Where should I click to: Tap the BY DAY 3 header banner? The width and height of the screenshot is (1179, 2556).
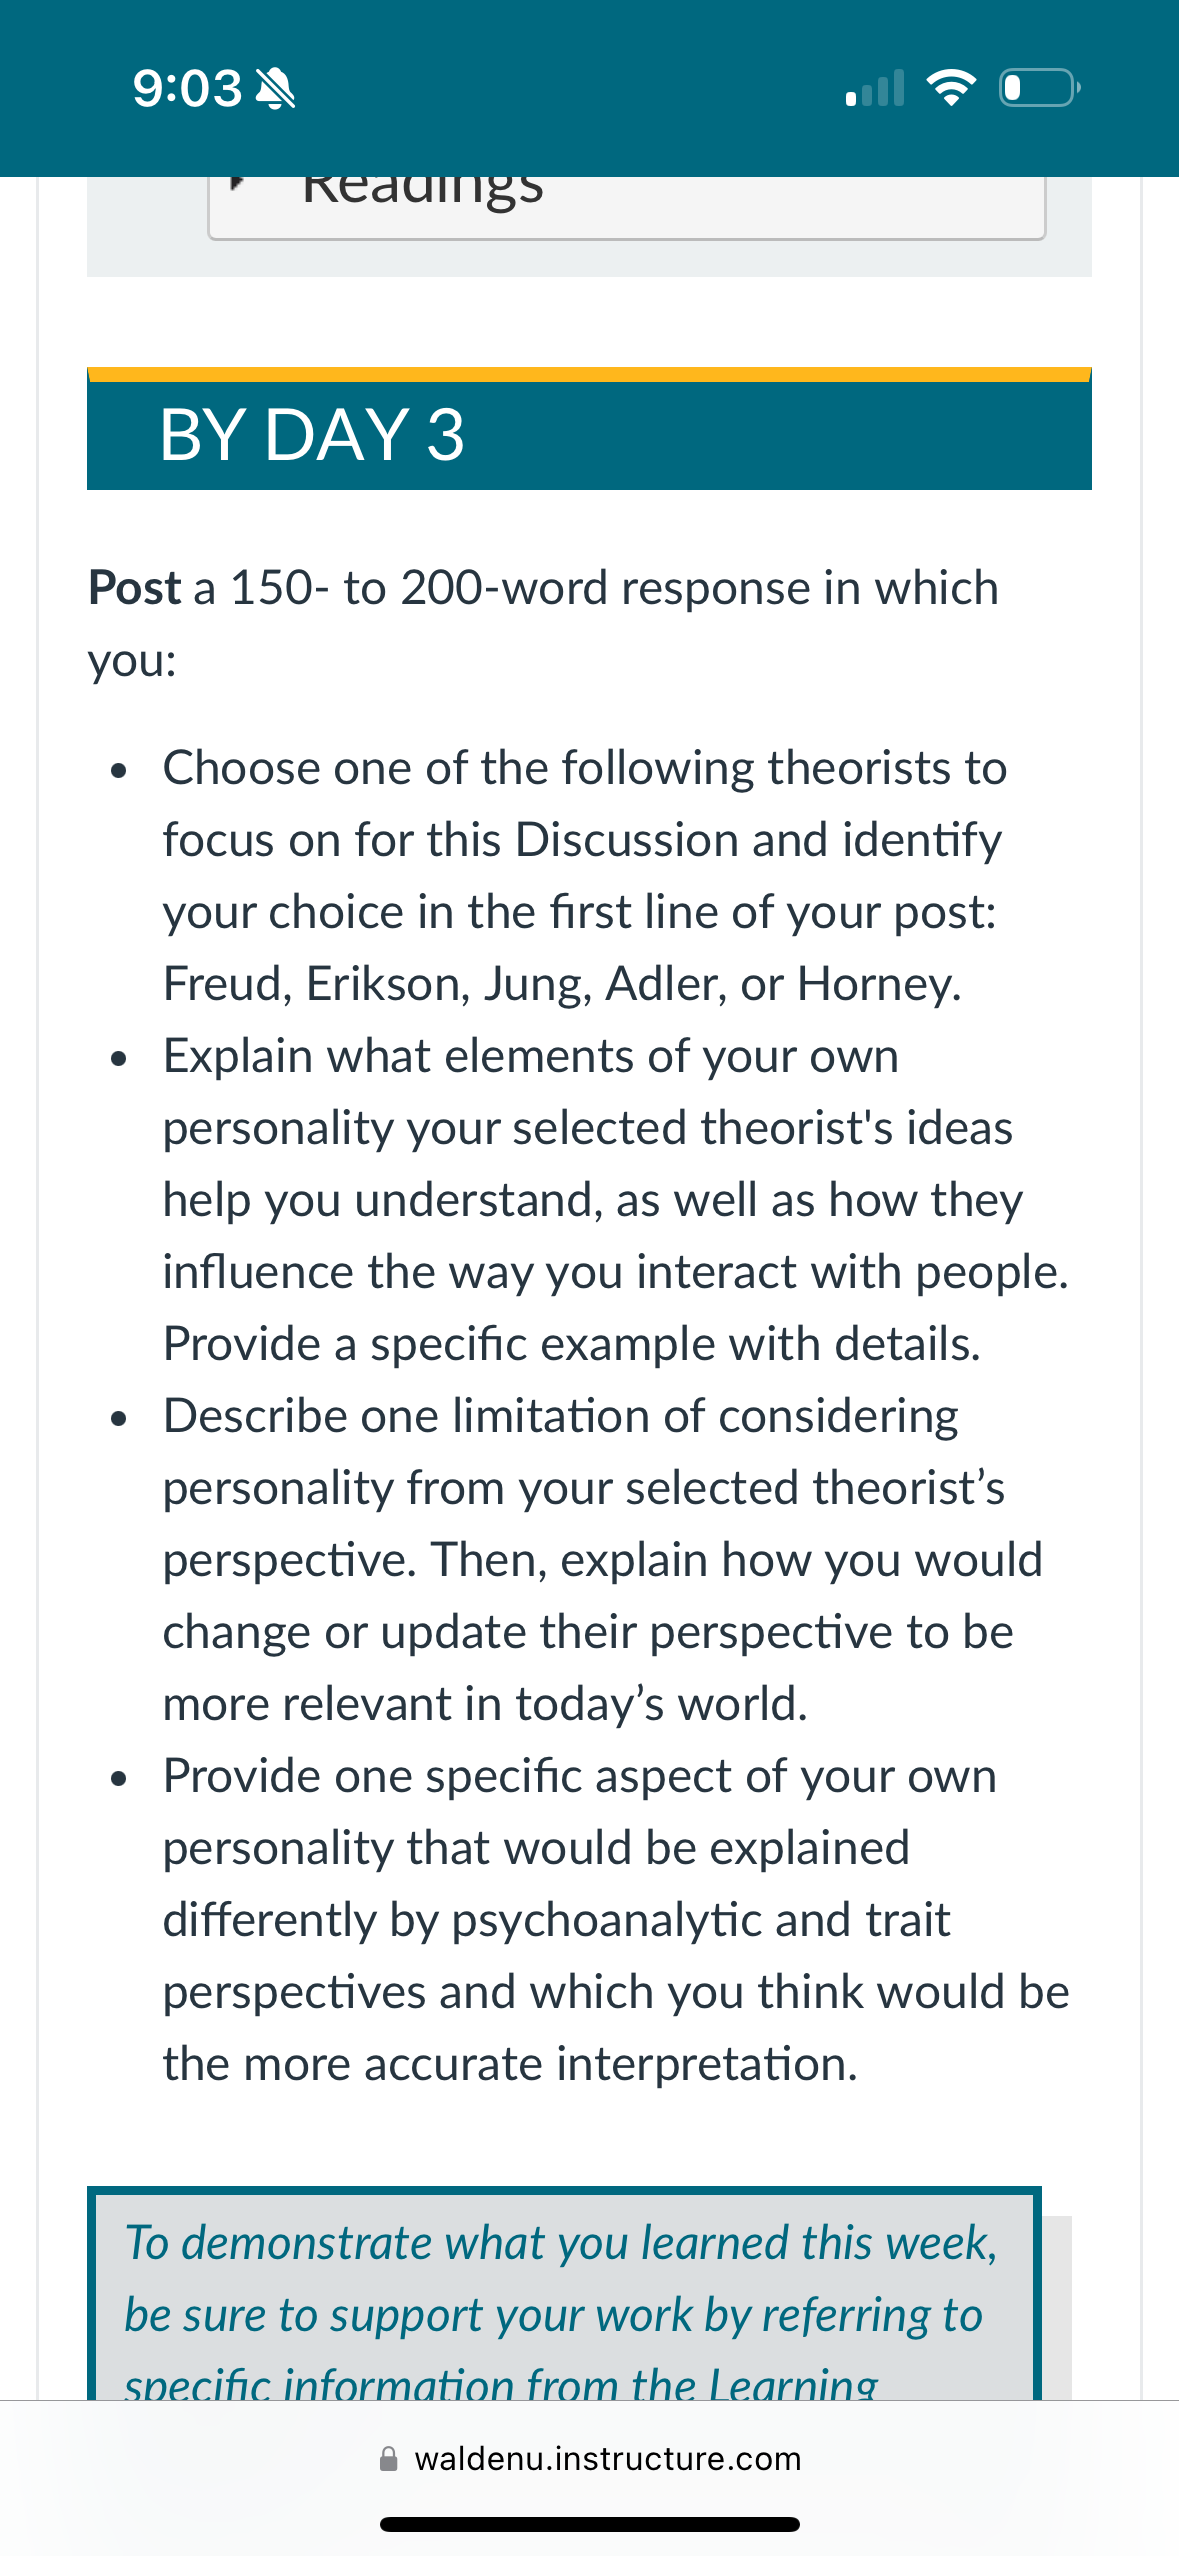pyautogui.click(x=589, y=430)
